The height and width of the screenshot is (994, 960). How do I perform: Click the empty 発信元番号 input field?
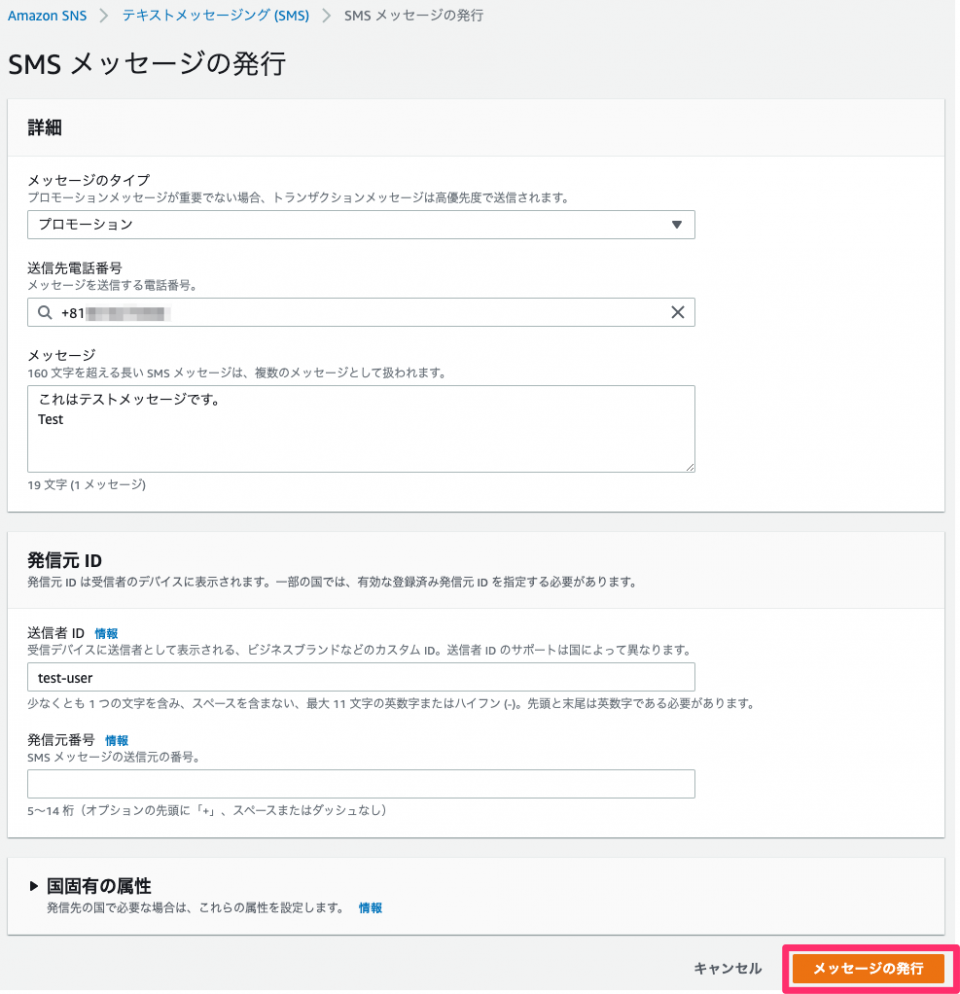360,783
